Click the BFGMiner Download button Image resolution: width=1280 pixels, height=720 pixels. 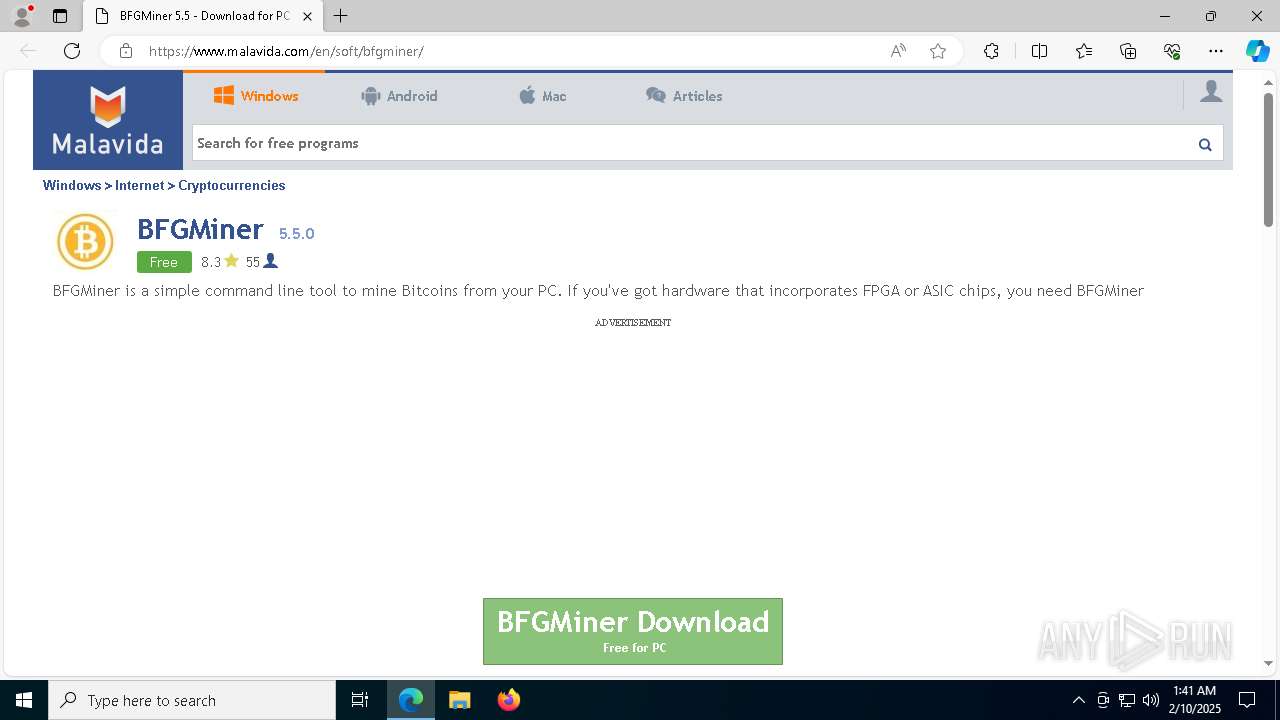pos(633,631)
